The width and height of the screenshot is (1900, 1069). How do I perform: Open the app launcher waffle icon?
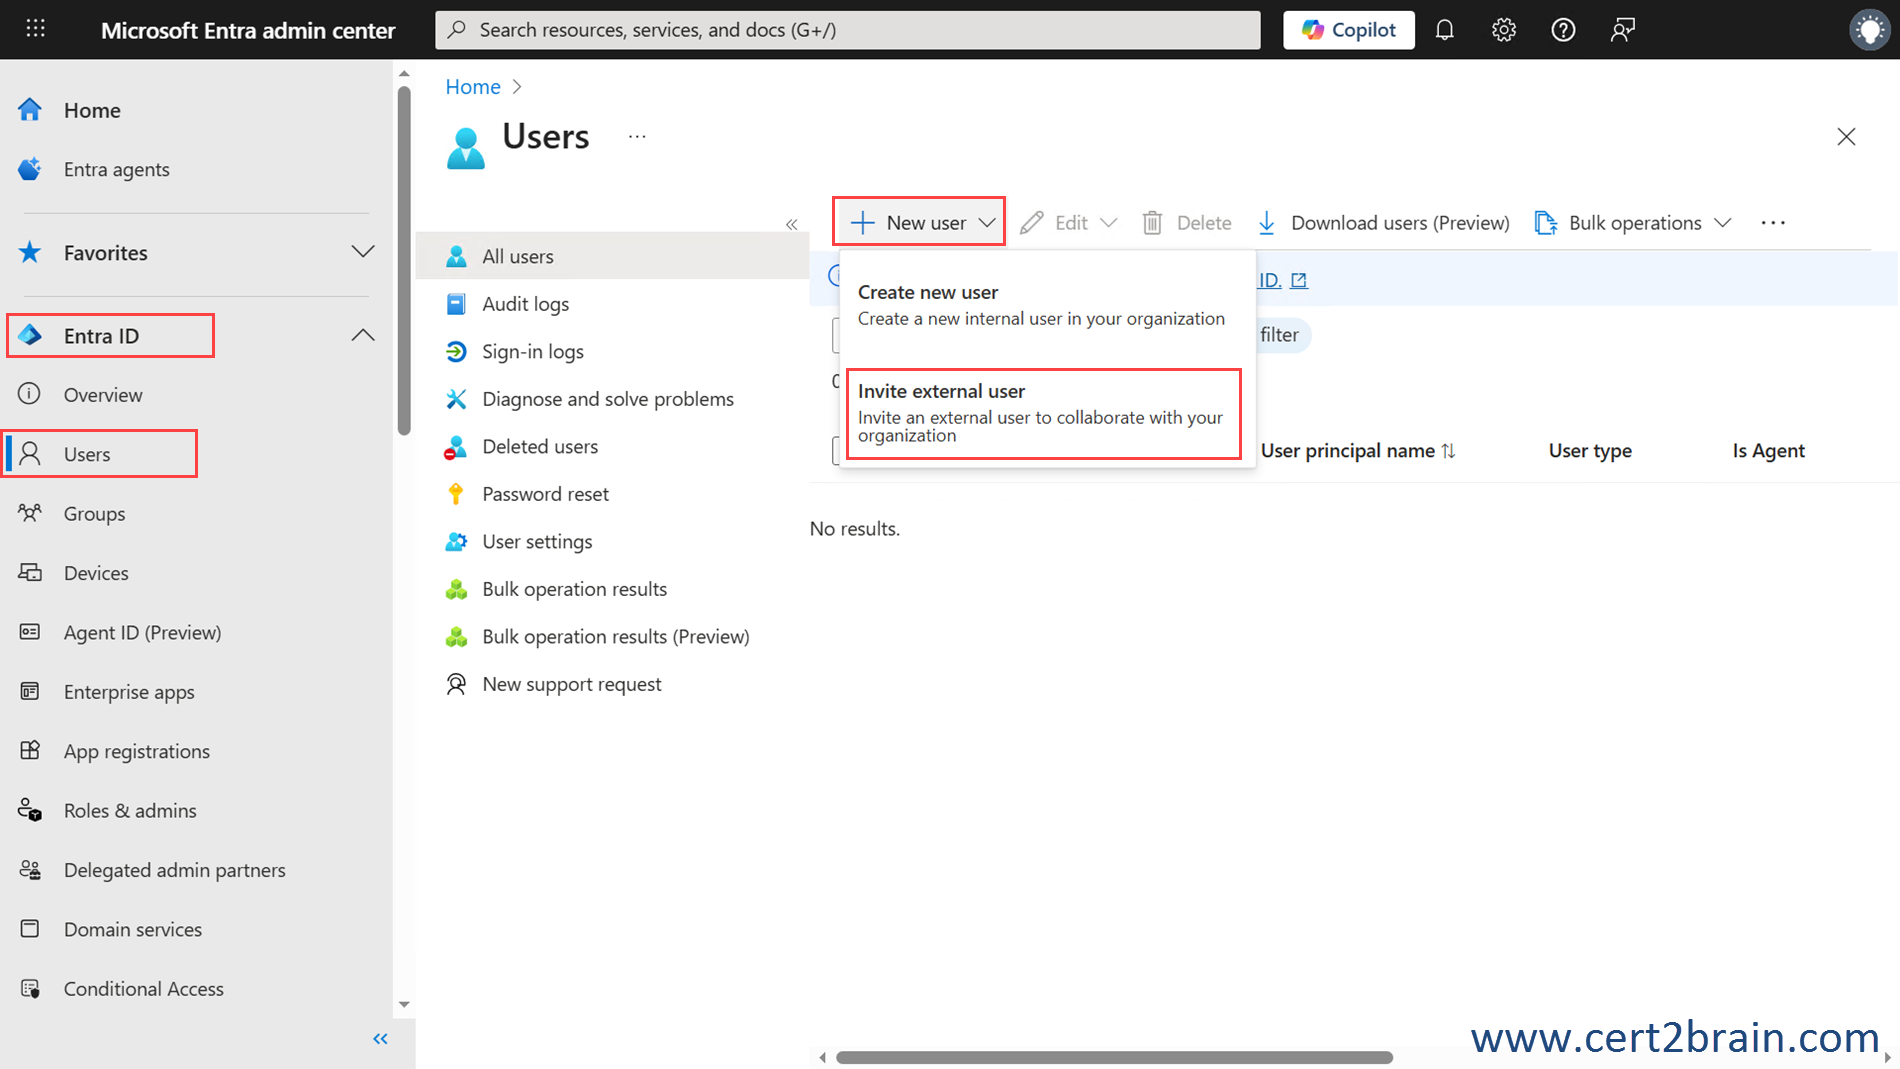pyautogui.click(x=36, y=29)
